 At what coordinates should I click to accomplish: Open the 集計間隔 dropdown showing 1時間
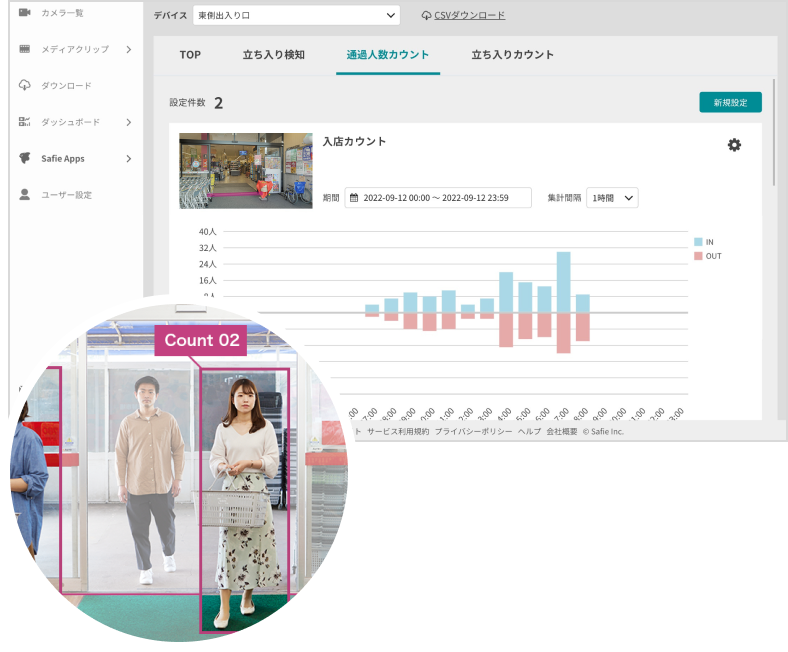coord(612,198)
